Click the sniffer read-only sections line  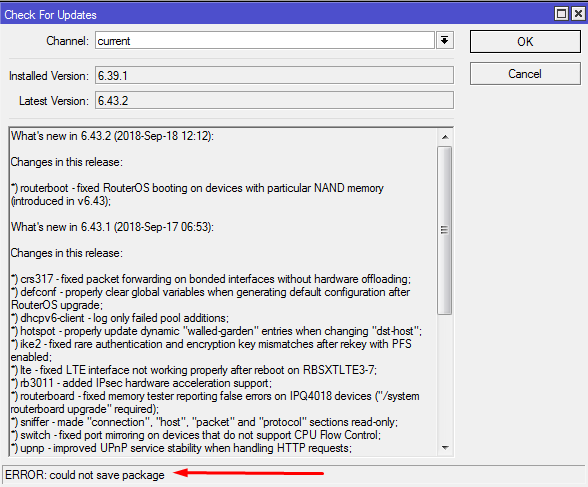(204, 422)
